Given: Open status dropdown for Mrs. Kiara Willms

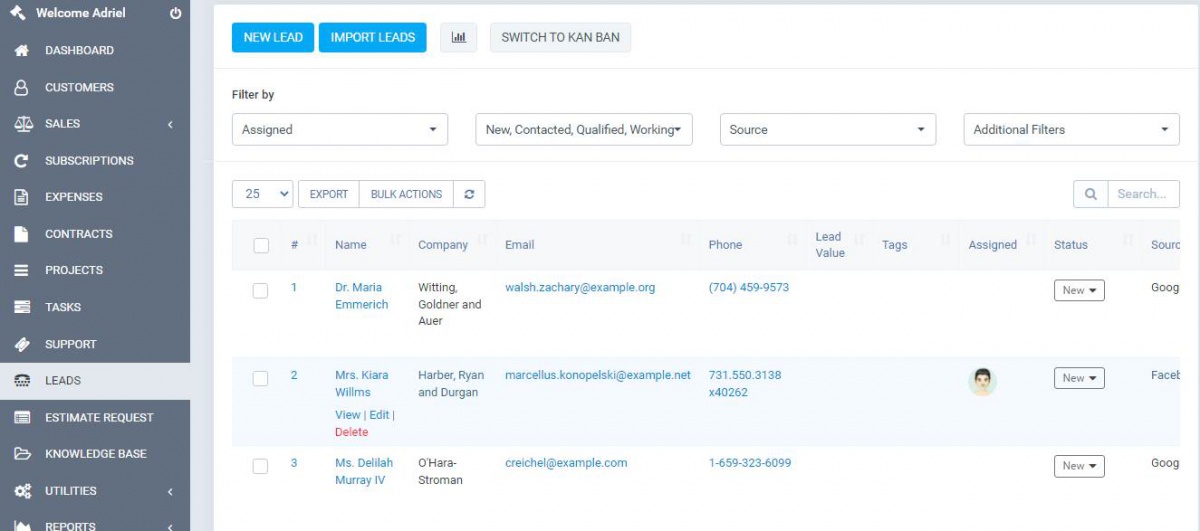Looking at the screenshot, I should coord(1079,378).
